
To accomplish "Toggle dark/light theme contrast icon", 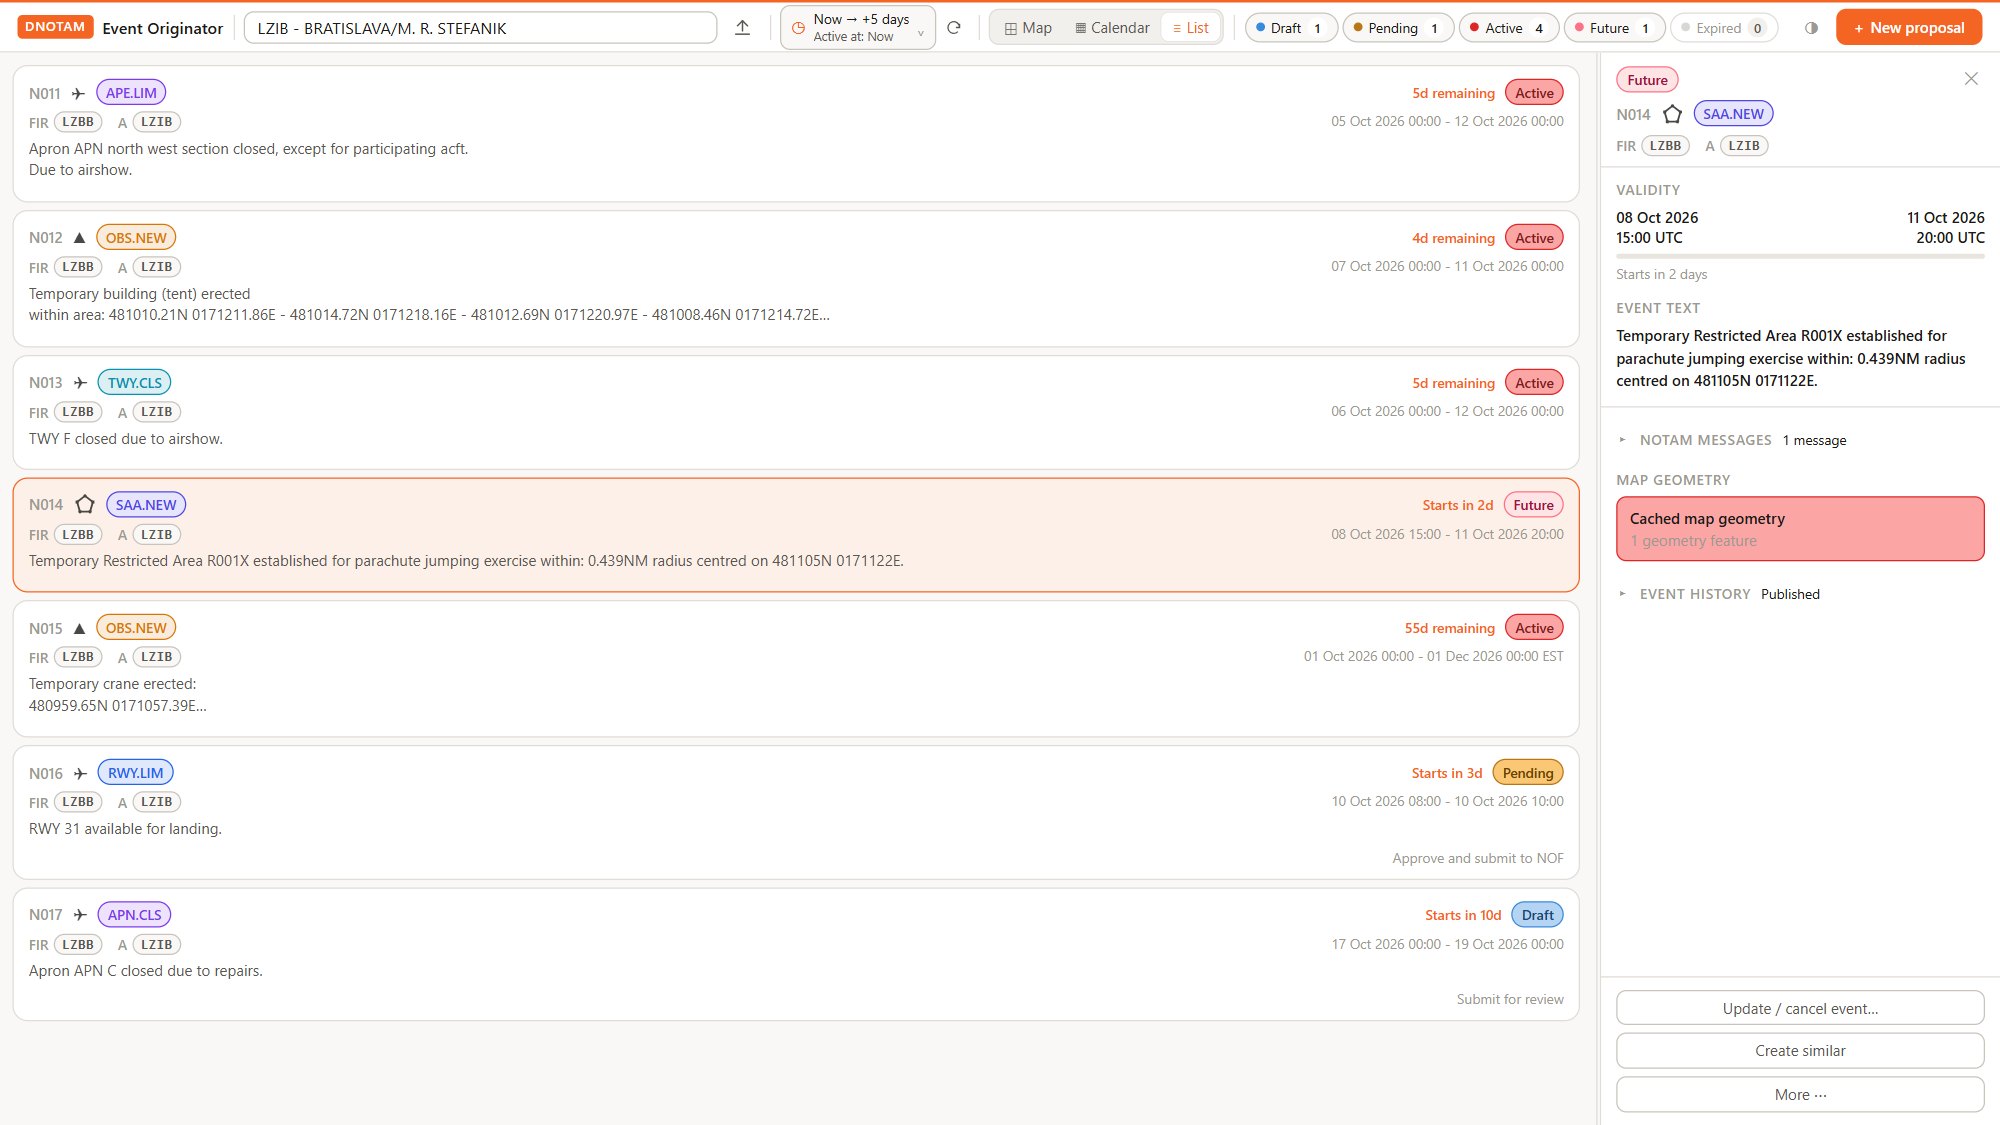I will coord(1811,28).
